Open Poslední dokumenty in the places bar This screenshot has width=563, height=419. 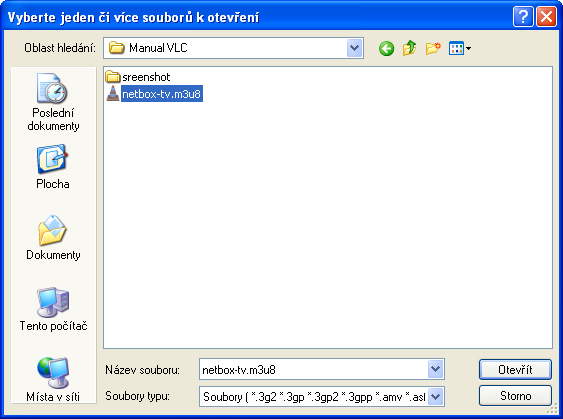pyautogui.click(x=53, y=103)
